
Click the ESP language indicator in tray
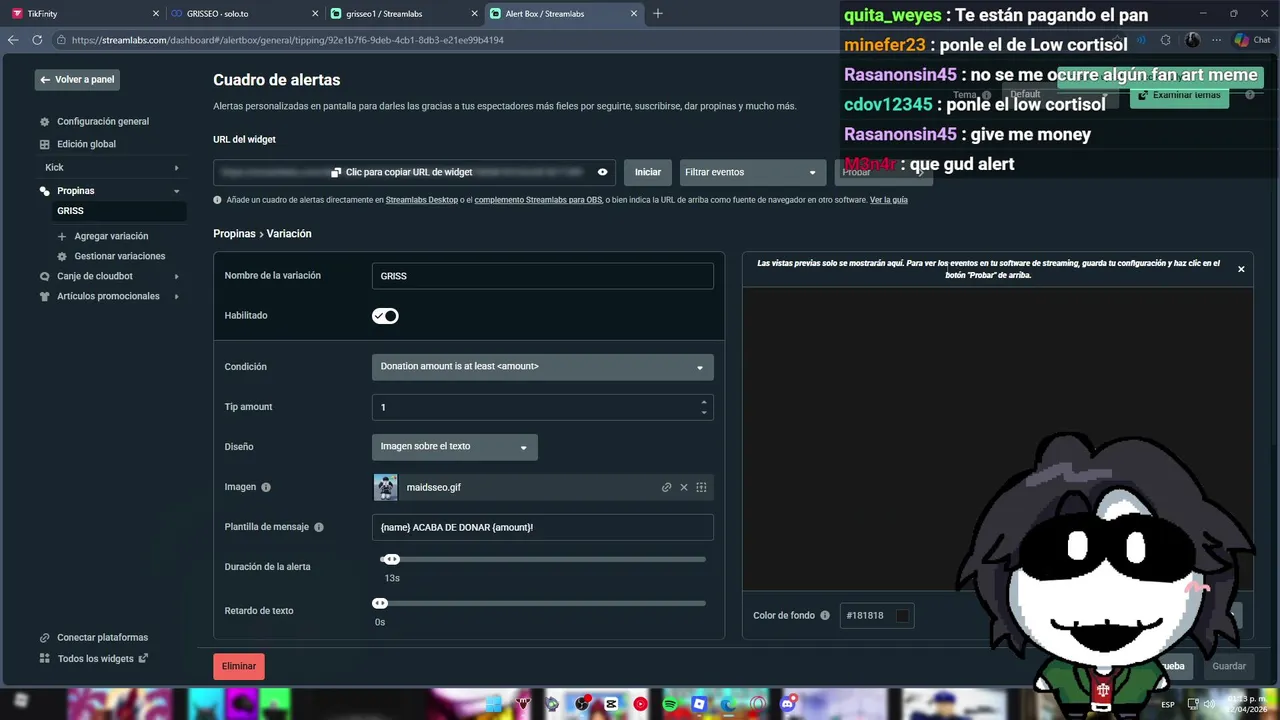(1168, 705)
